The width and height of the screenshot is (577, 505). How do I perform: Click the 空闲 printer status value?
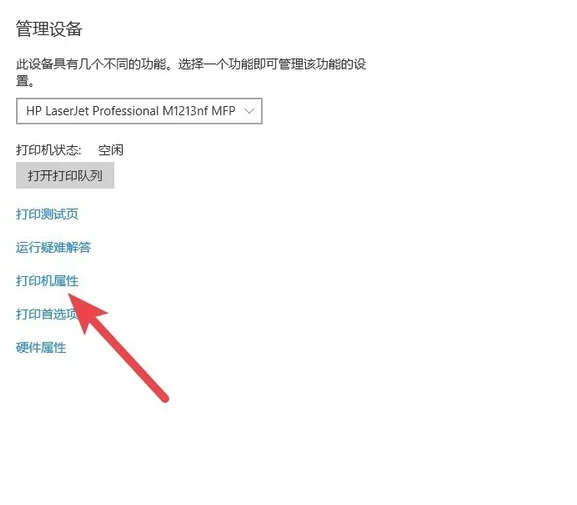tap(111, 150)
